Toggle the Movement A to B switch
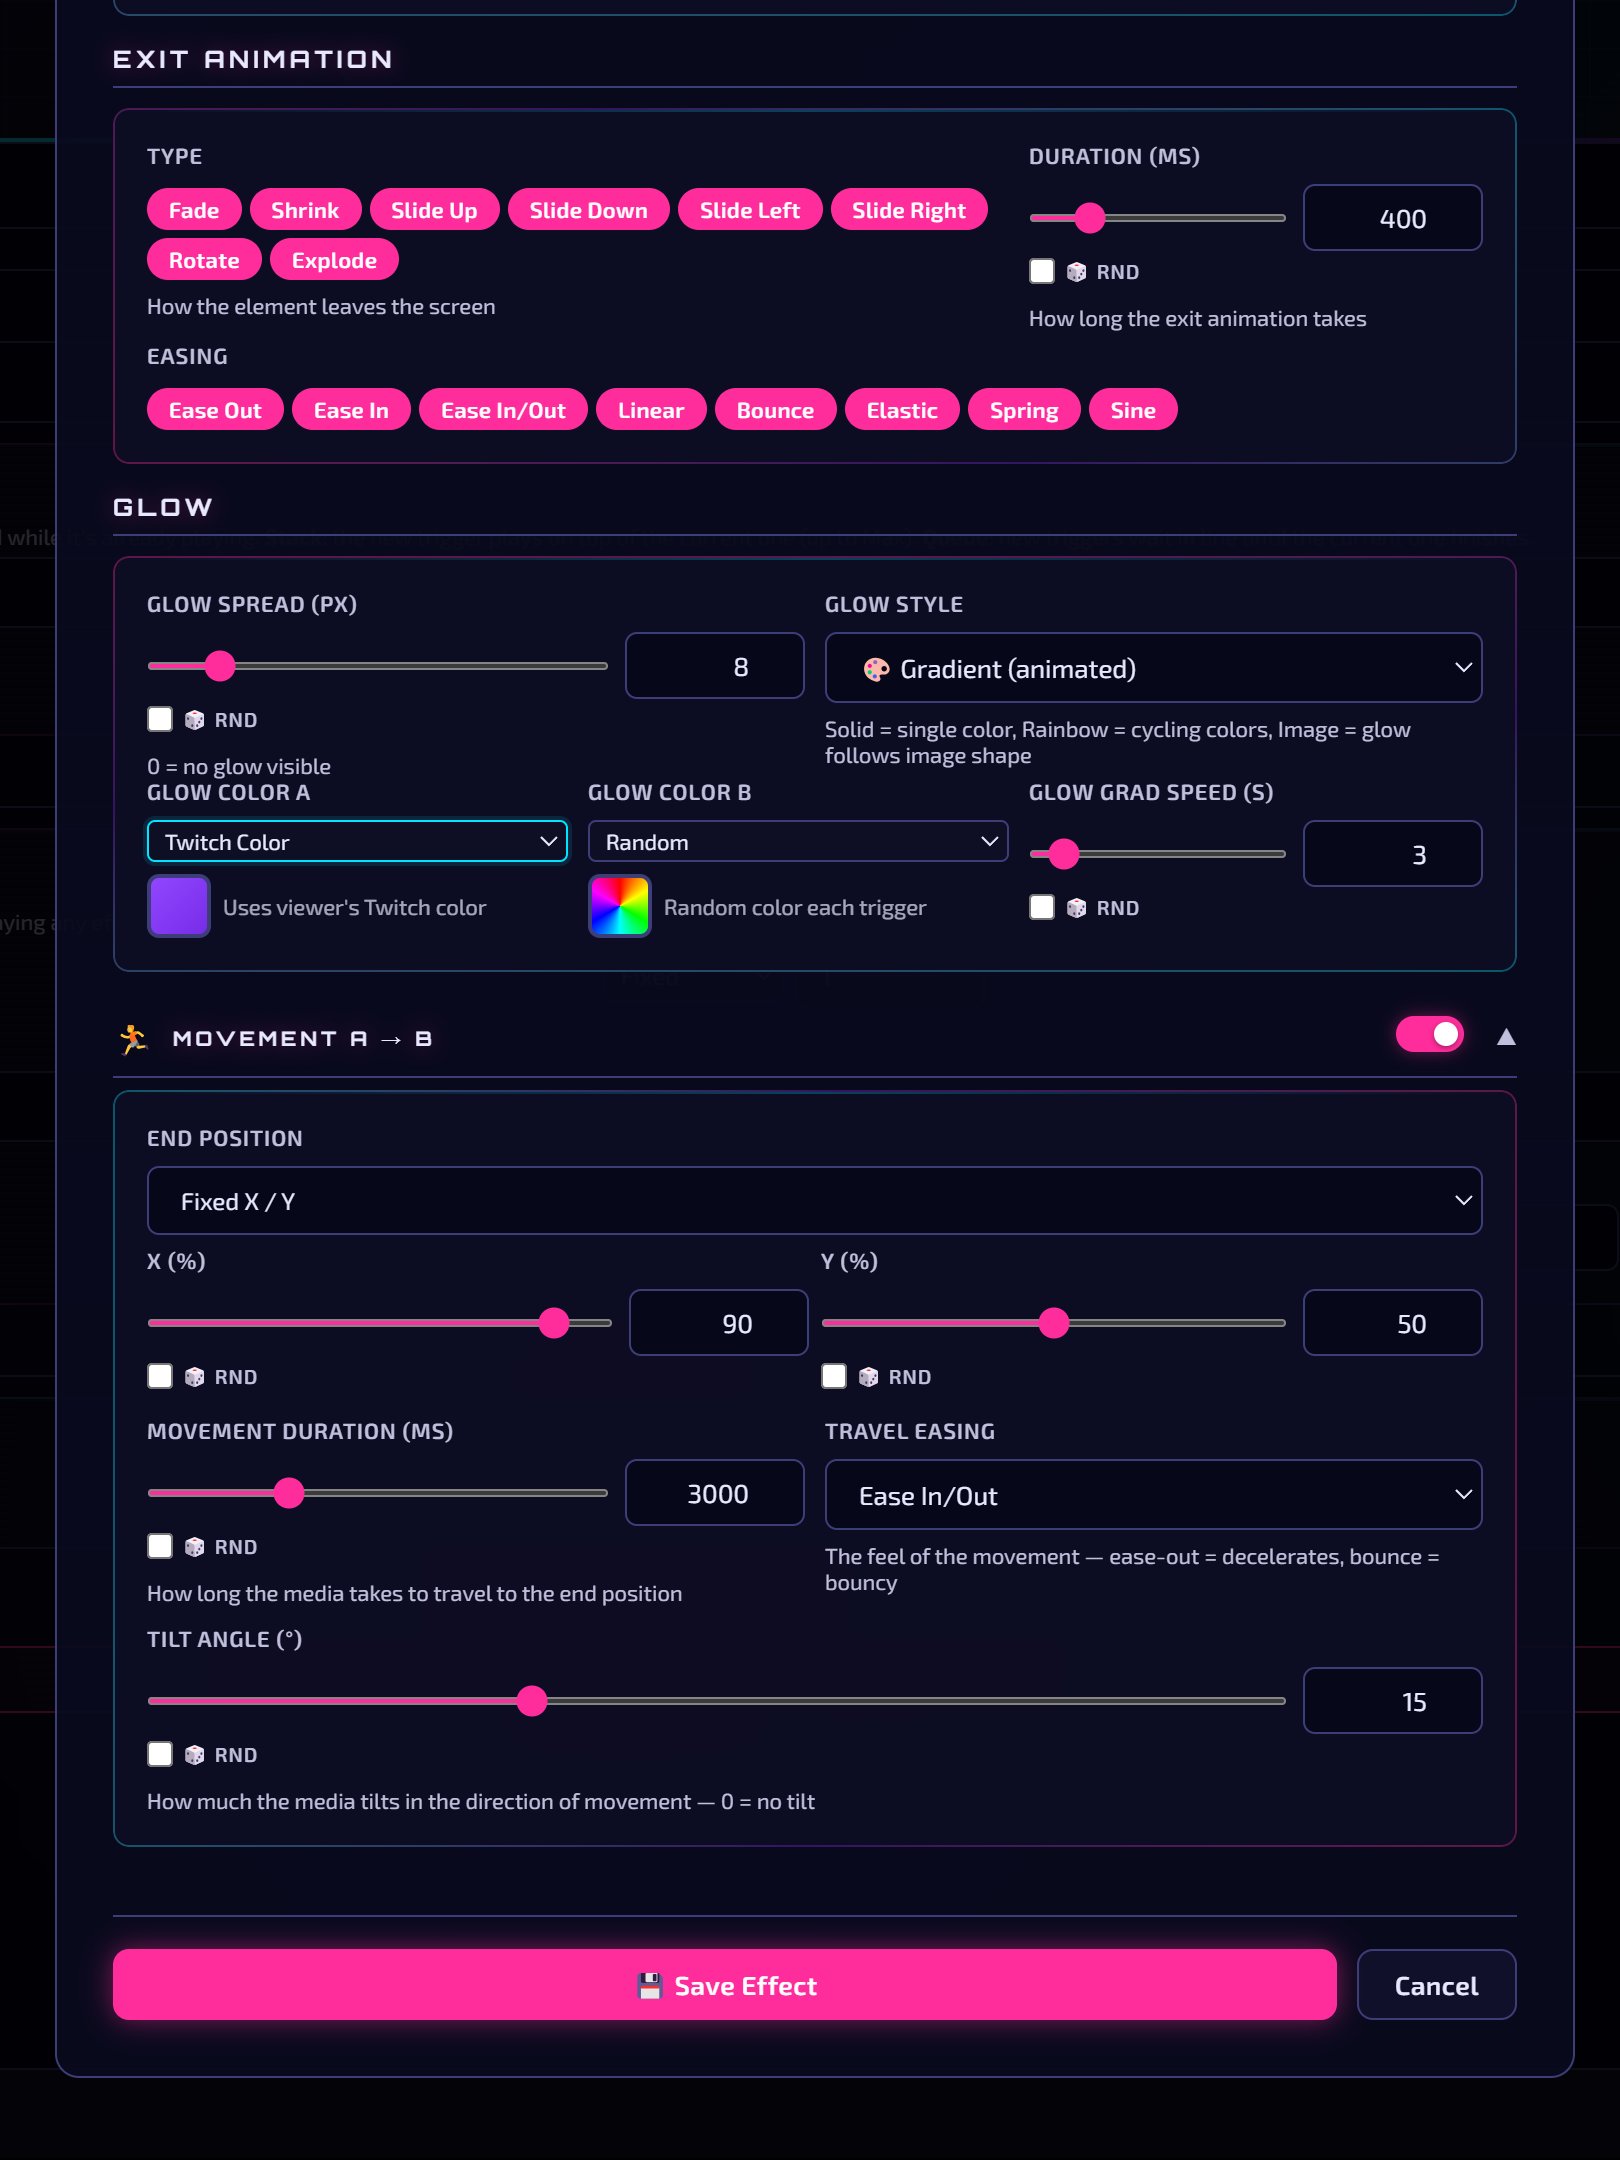Viewport: 1620px width, 2160px height. (1430, 1035)
